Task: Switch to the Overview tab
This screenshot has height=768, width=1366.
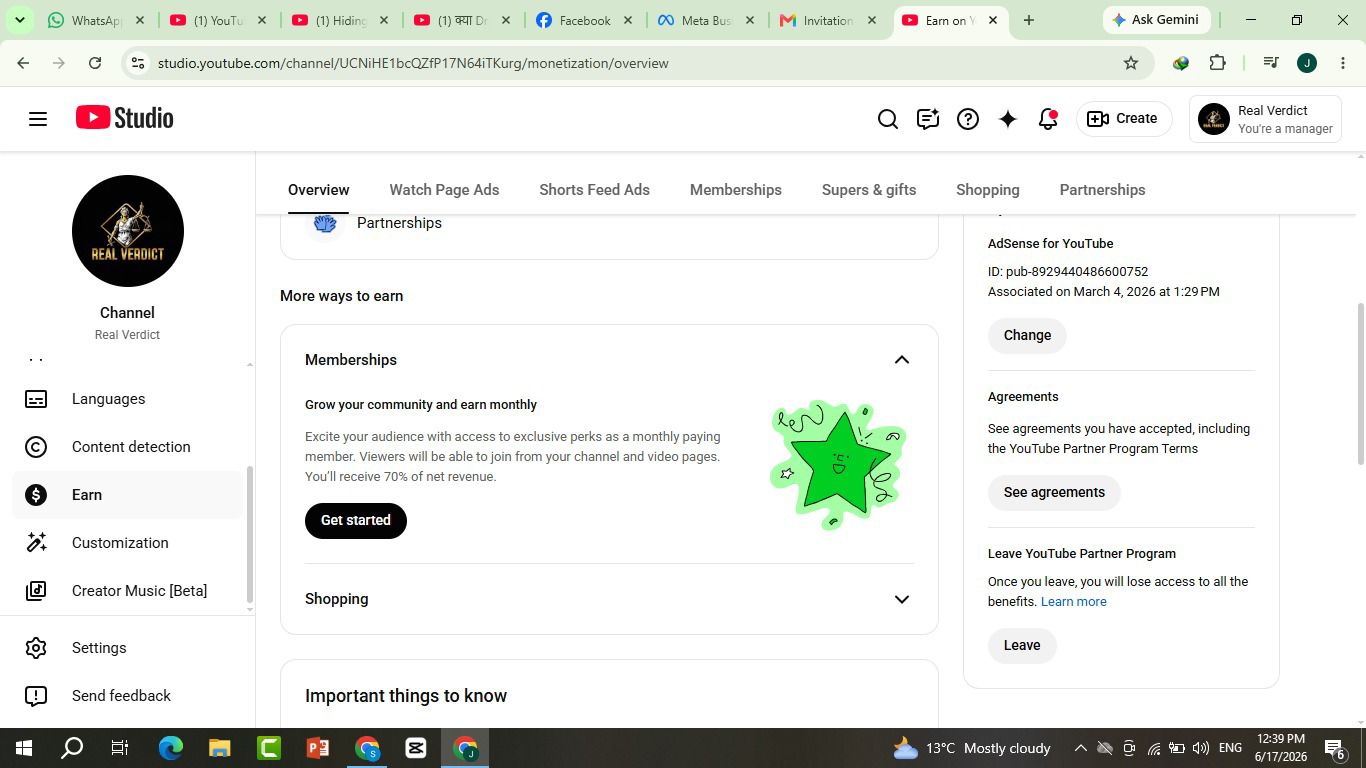Action: click(x=319, y=190)
